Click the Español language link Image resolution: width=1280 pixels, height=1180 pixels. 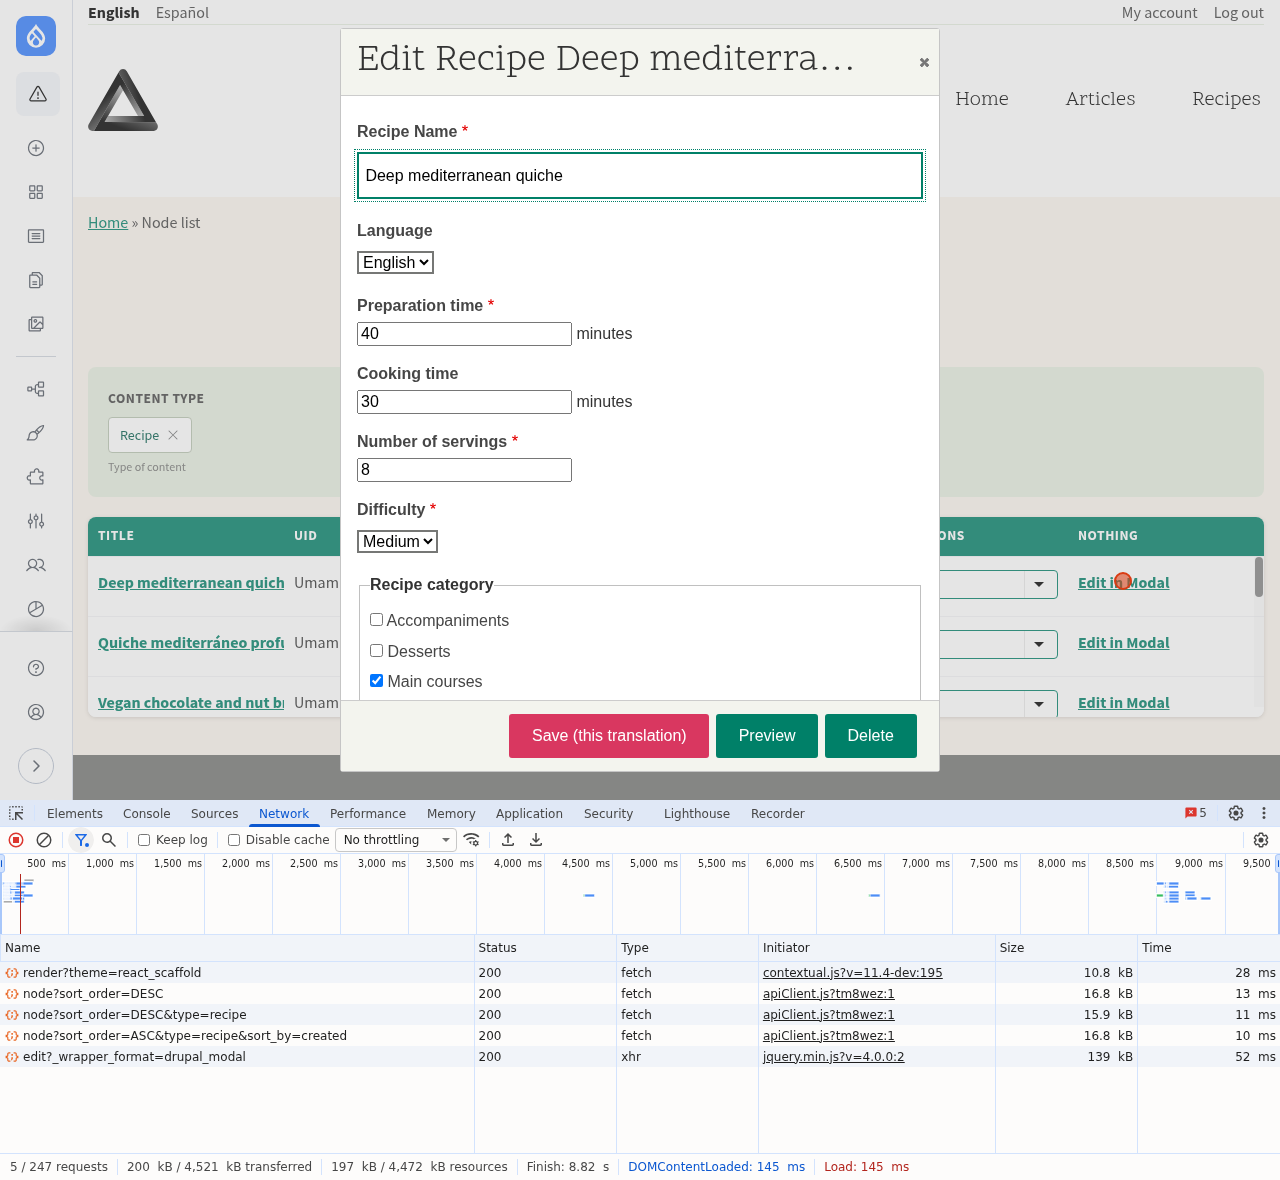pos(182,13)
